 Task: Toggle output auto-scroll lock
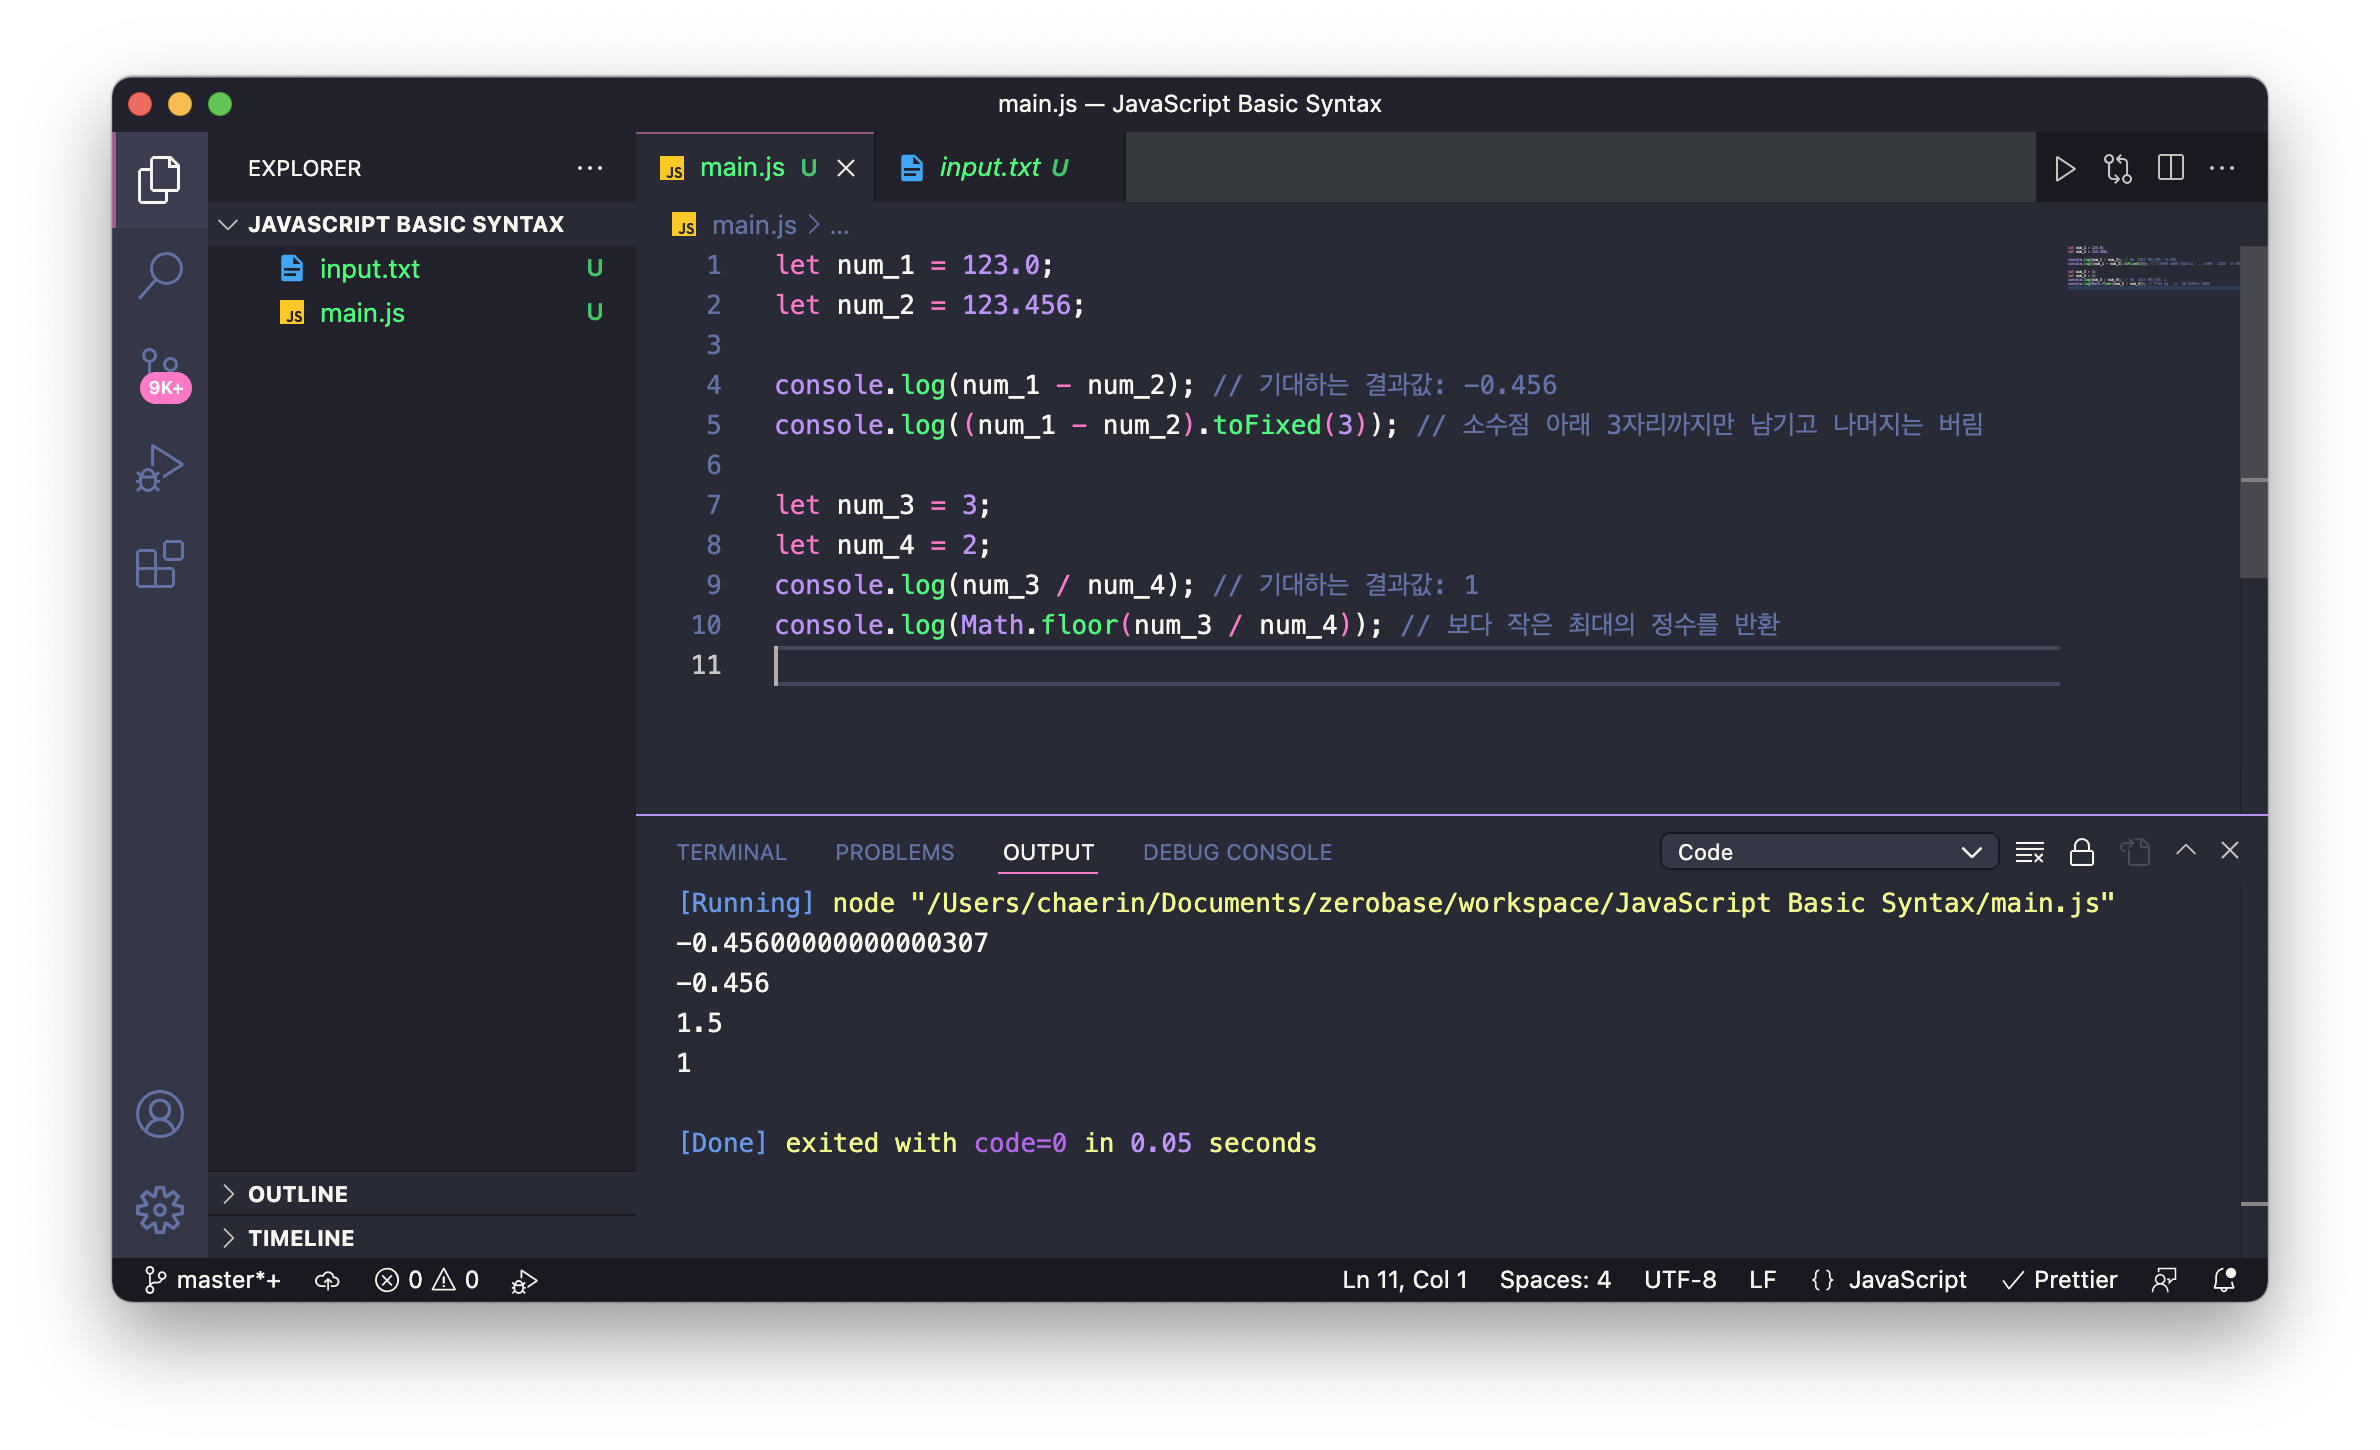tap(2082, 852)
